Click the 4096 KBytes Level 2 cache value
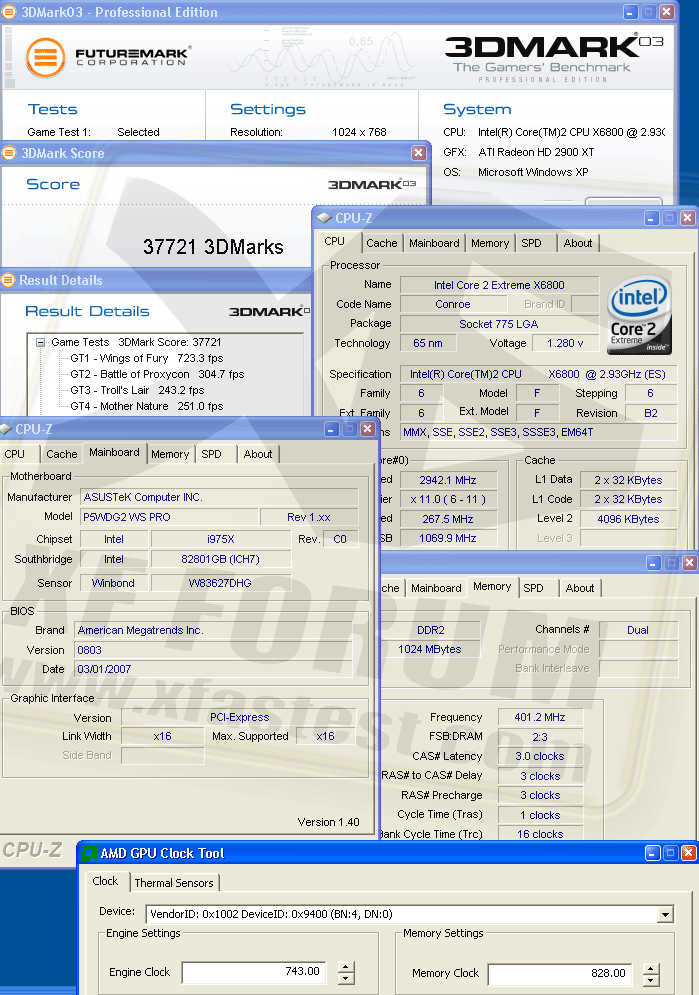The image size is (699, 995). tap(628, 519)
